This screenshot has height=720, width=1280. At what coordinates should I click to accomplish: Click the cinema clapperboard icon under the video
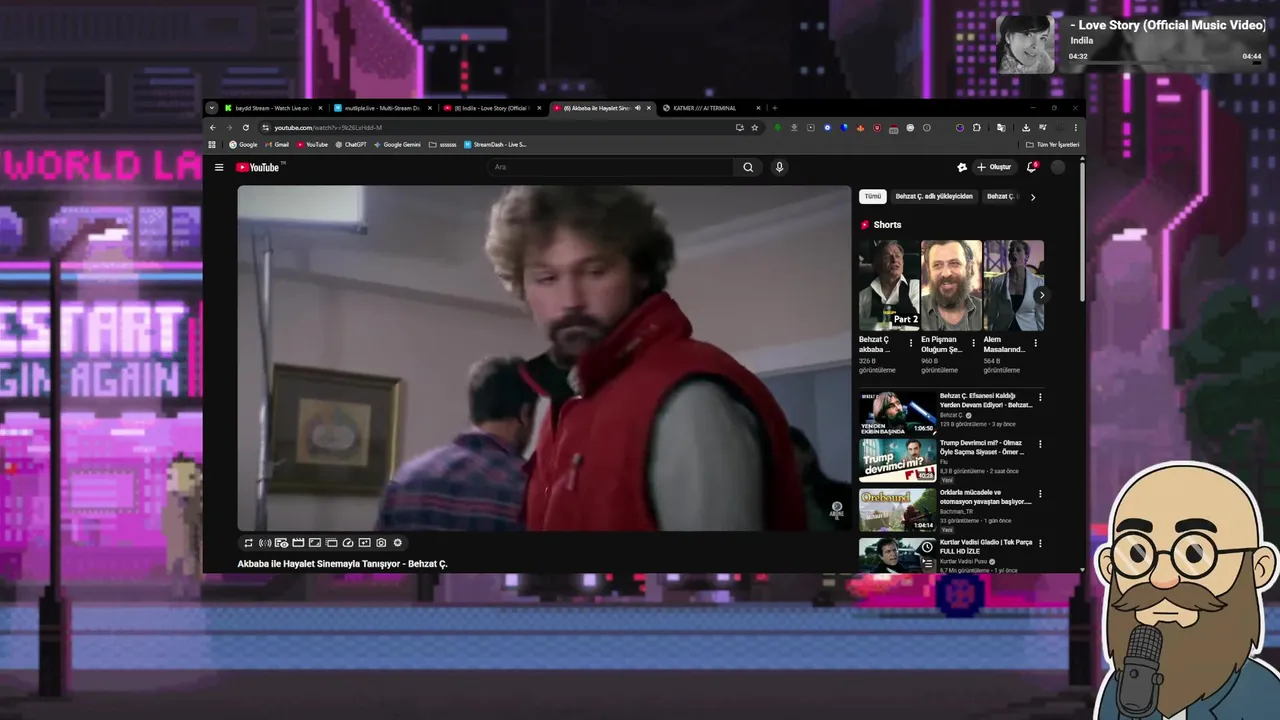(x=298, y=543)
